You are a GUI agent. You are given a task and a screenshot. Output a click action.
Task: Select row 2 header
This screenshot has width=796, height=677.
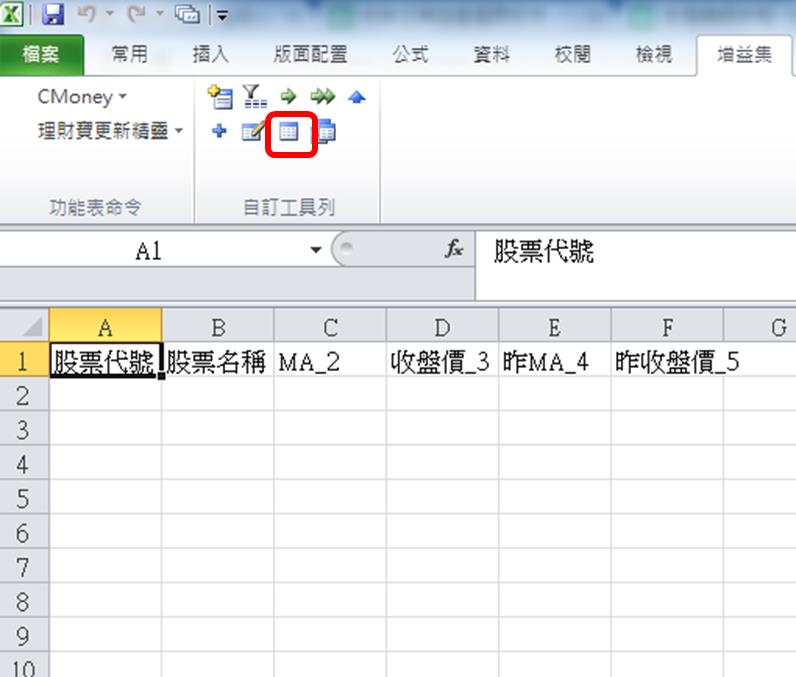[24, 395]
